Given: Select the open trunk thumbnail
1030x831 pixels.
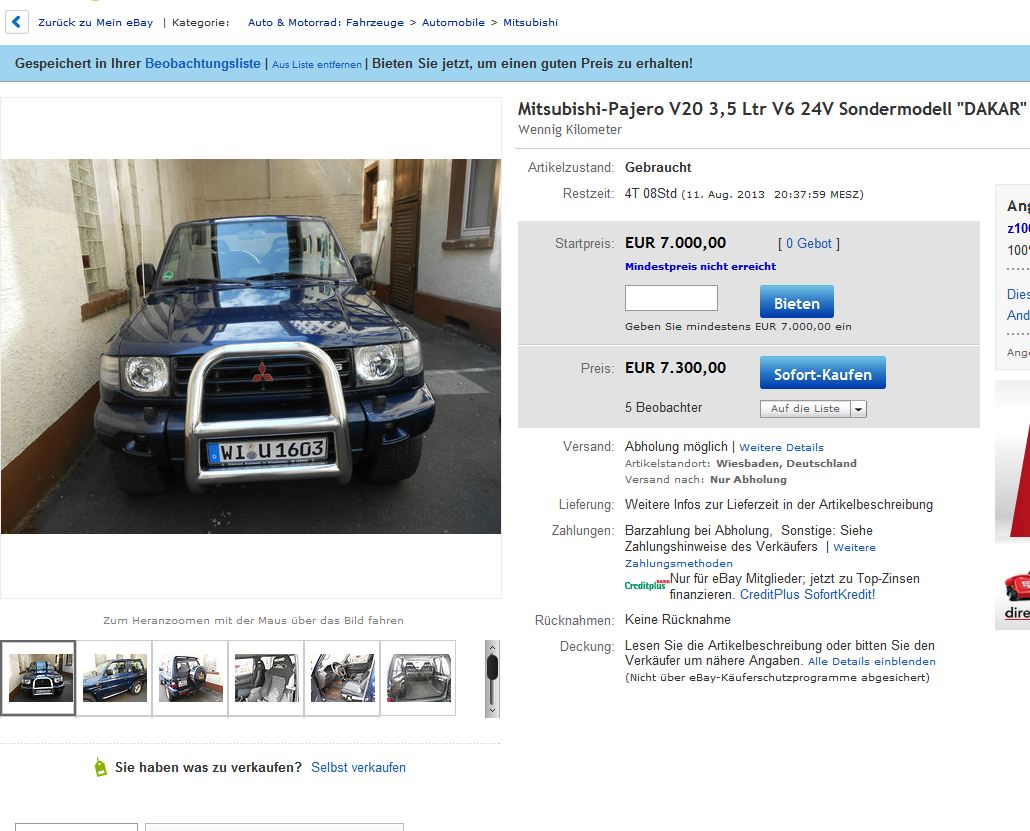Looking at the screenshot, I should [418, 678].
